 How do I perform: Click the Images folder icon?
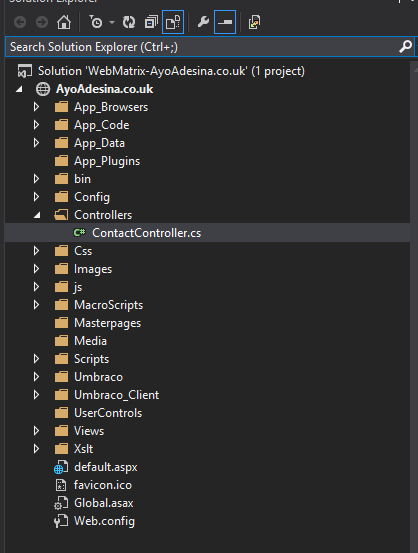click(x=61, y=269)
